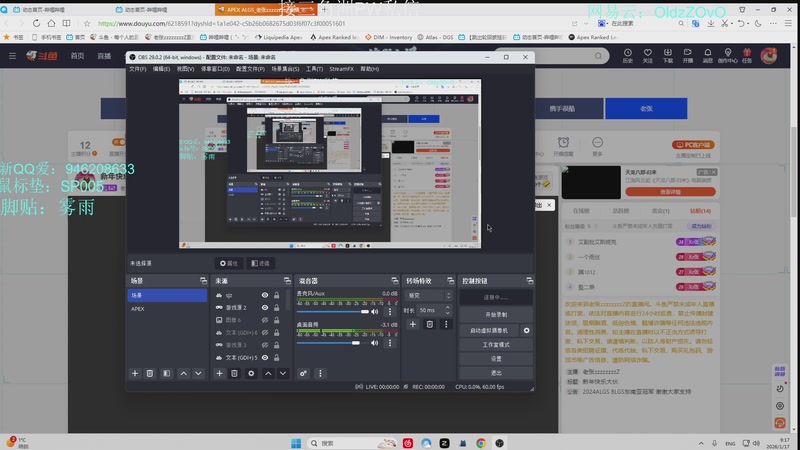The height and width of the screenshot is (450, 800).
Task: Open source 滤镜 filters button
Action: pos(261,263)
